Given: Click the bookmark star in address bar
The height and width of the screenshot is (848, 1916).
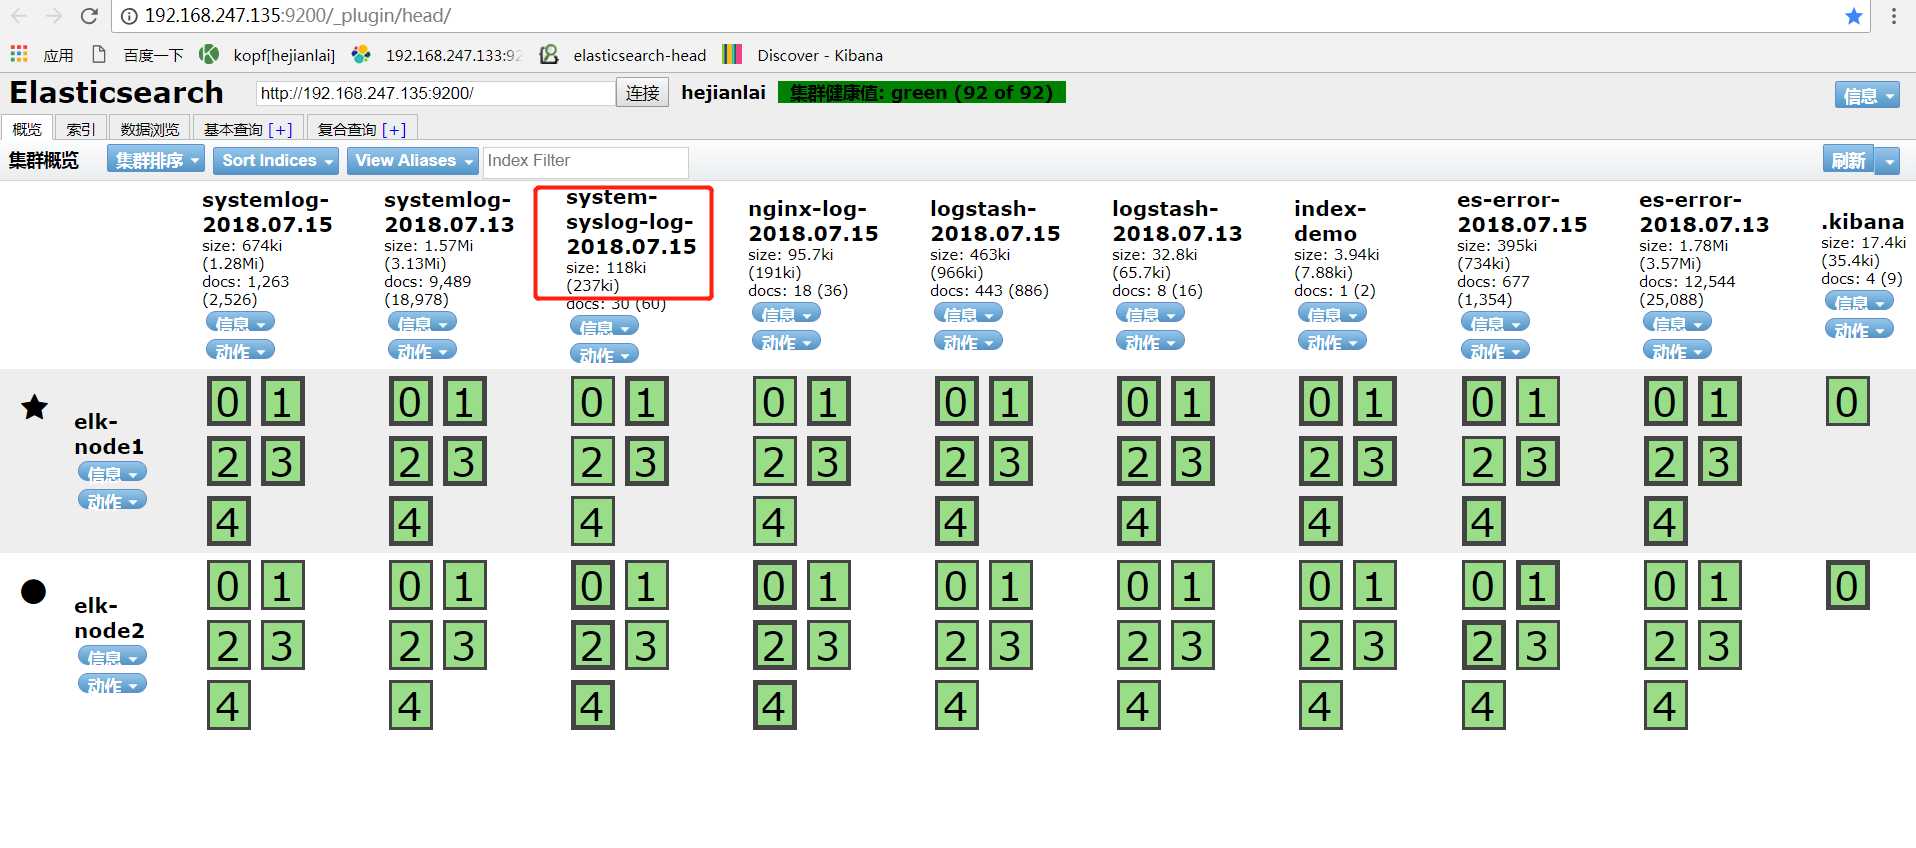Looking at the screenshot, I should 1853,16.
